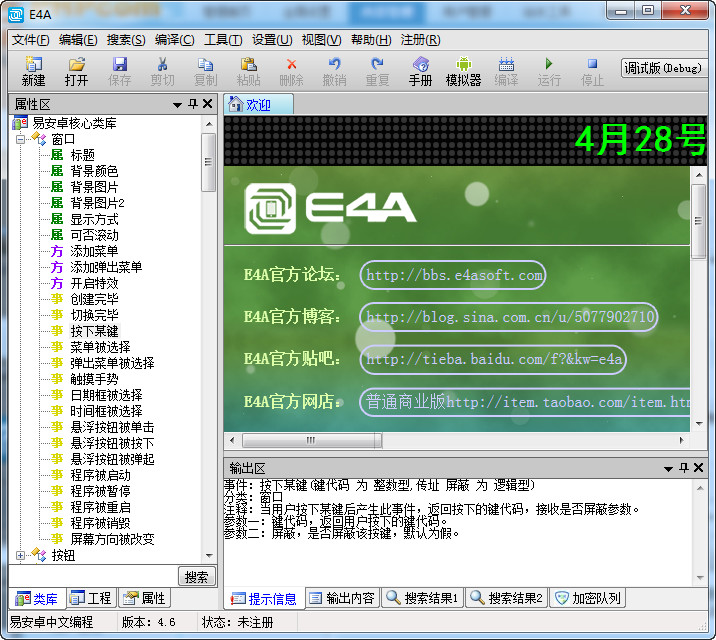Click the 复制 (Copy) toolbar icon

tap(205, 64)
